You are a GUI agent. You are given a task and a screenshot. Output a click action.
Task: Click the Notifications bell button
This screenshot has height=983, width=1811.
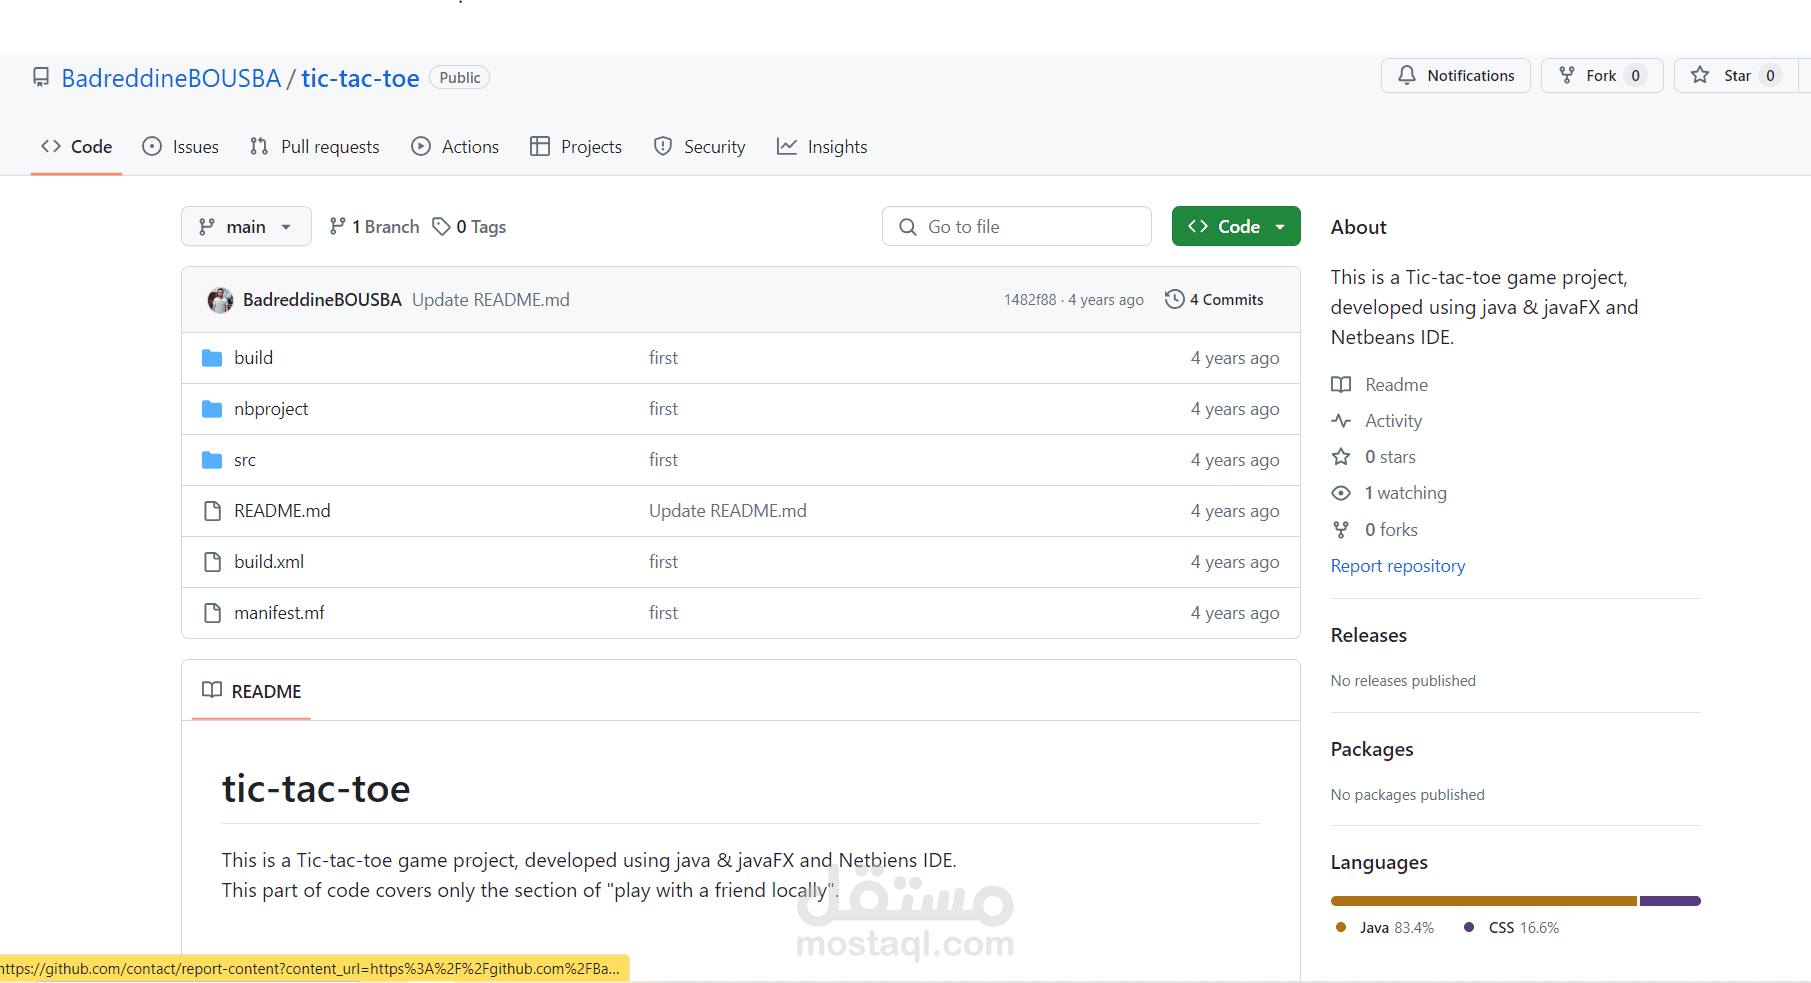(1456, 76)
